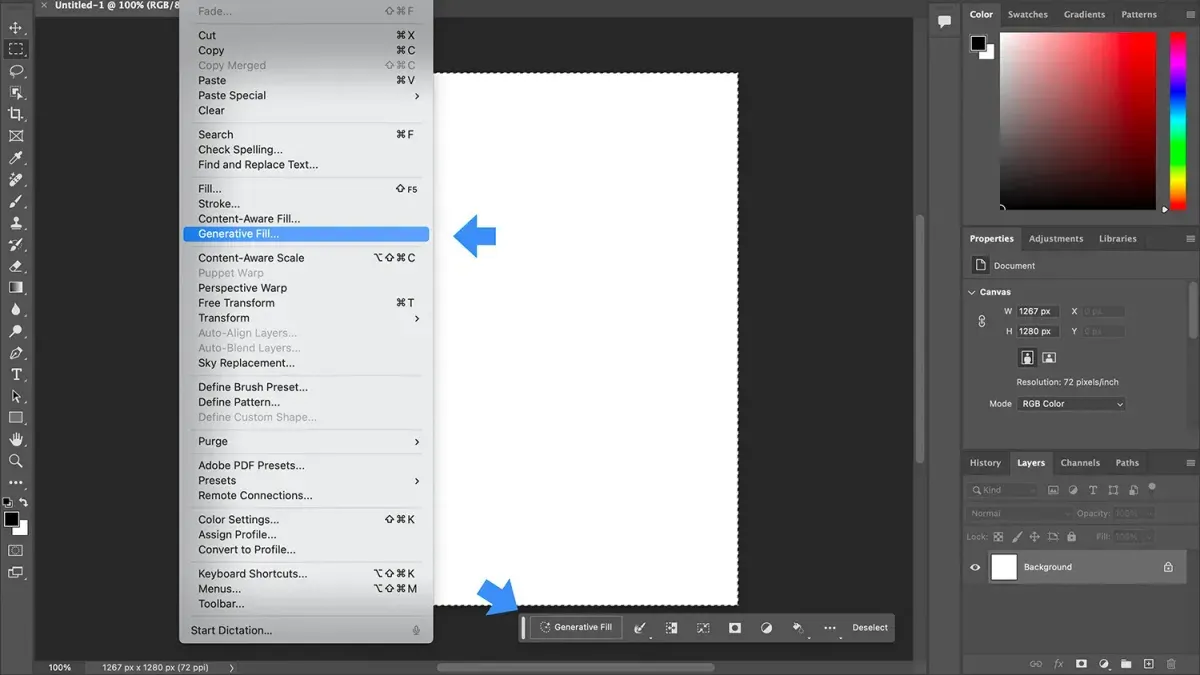Switch to the Swatches tab
1200x675 pixels.
coord(1027,15)
